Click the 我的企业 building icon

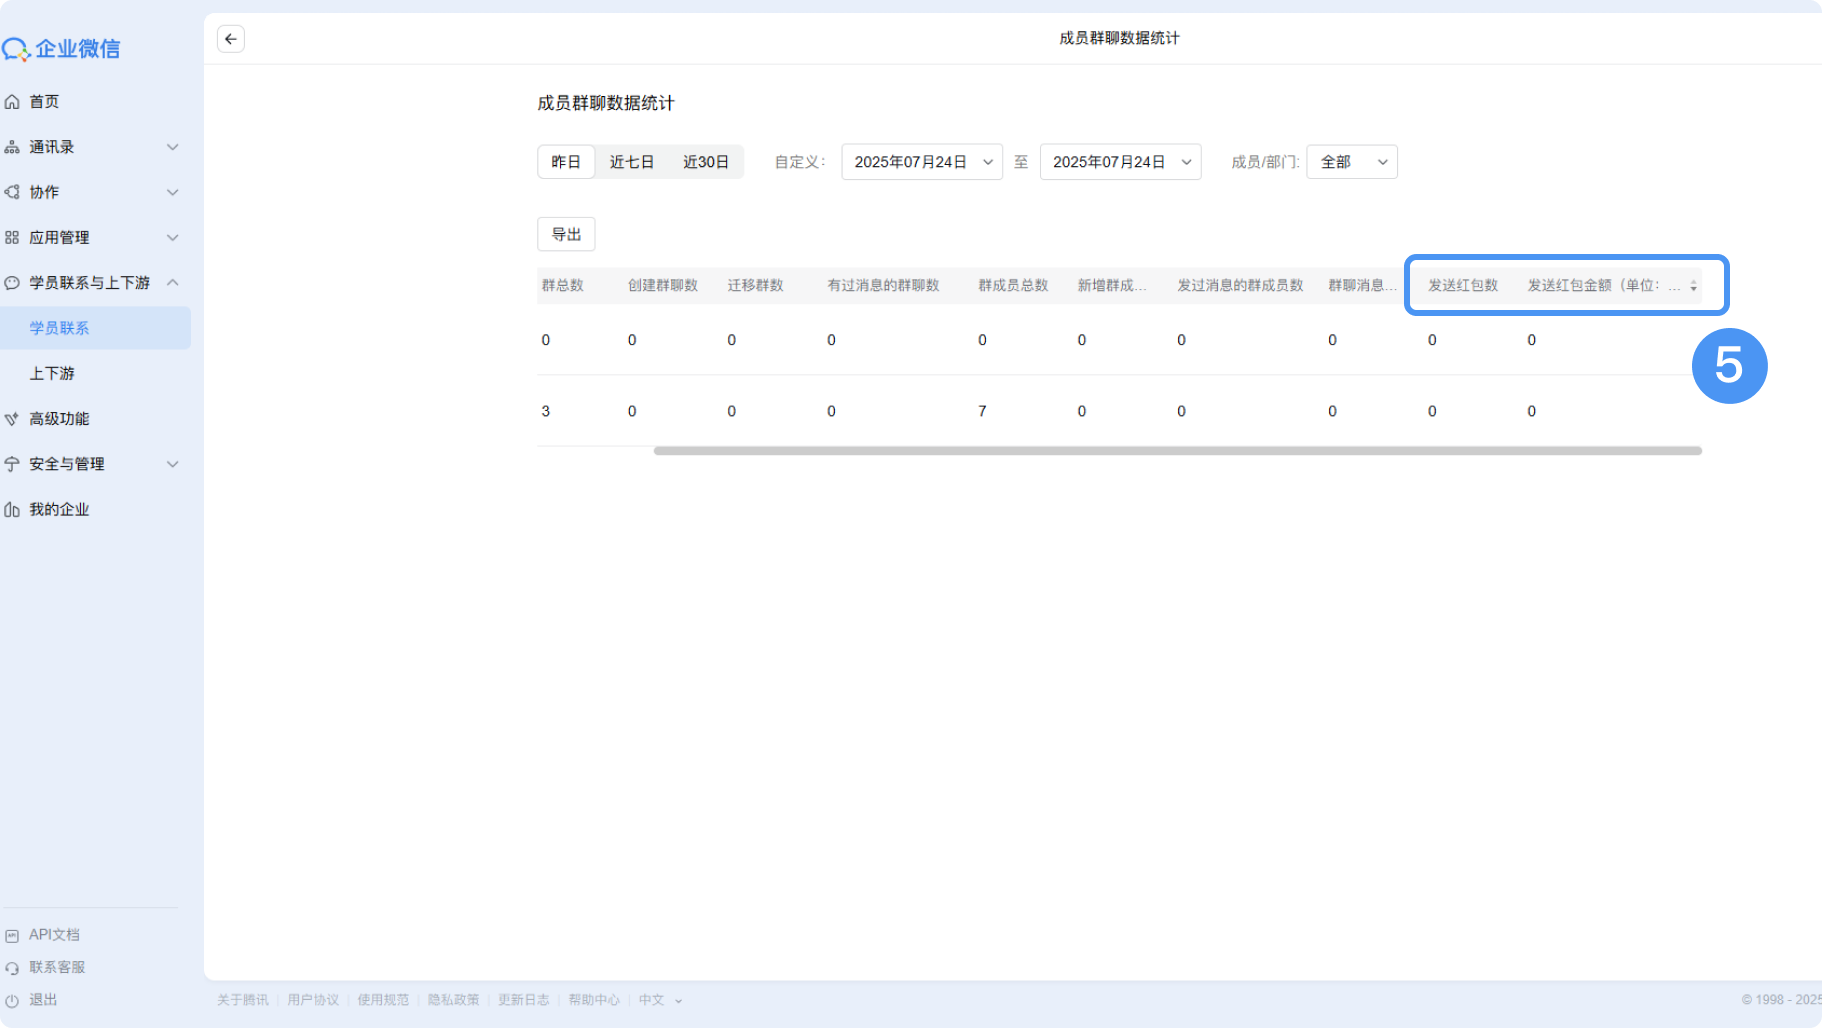tap(12, 510)
